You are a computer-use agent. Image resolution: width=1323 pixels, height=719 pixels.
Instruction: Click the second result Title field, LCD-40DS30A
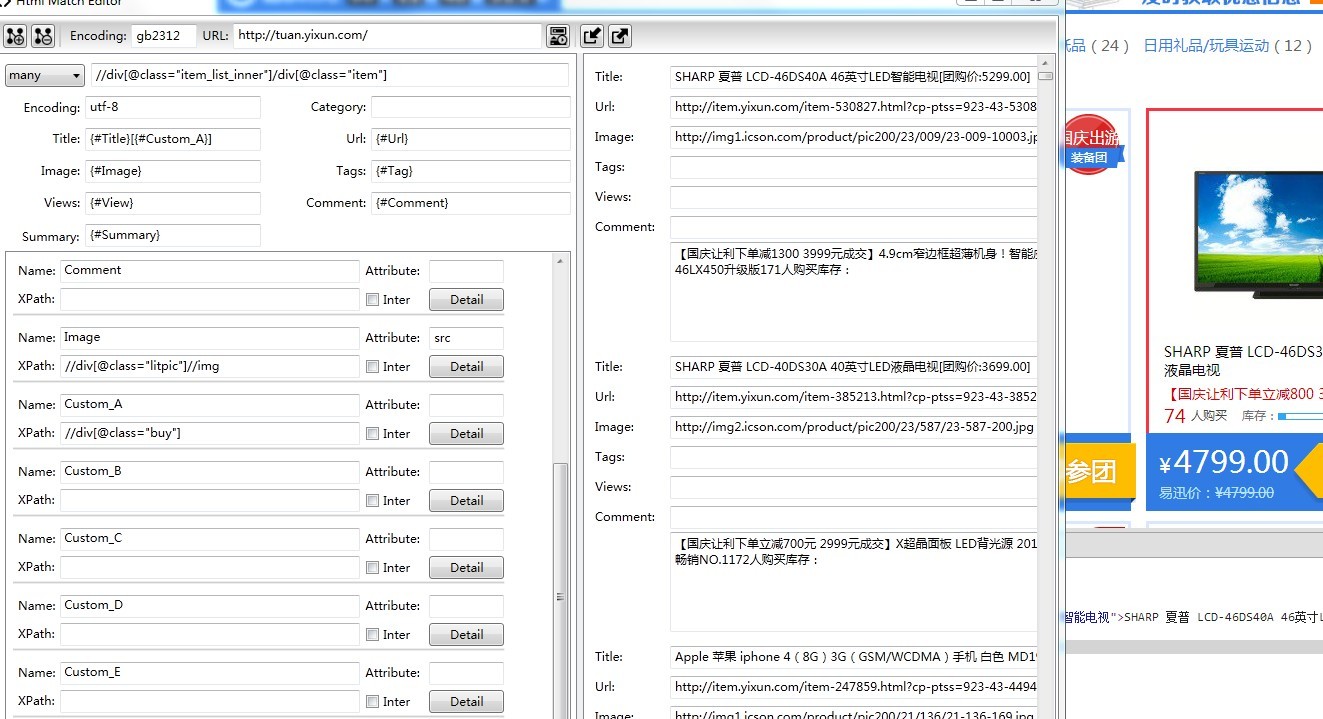[853, 367]
